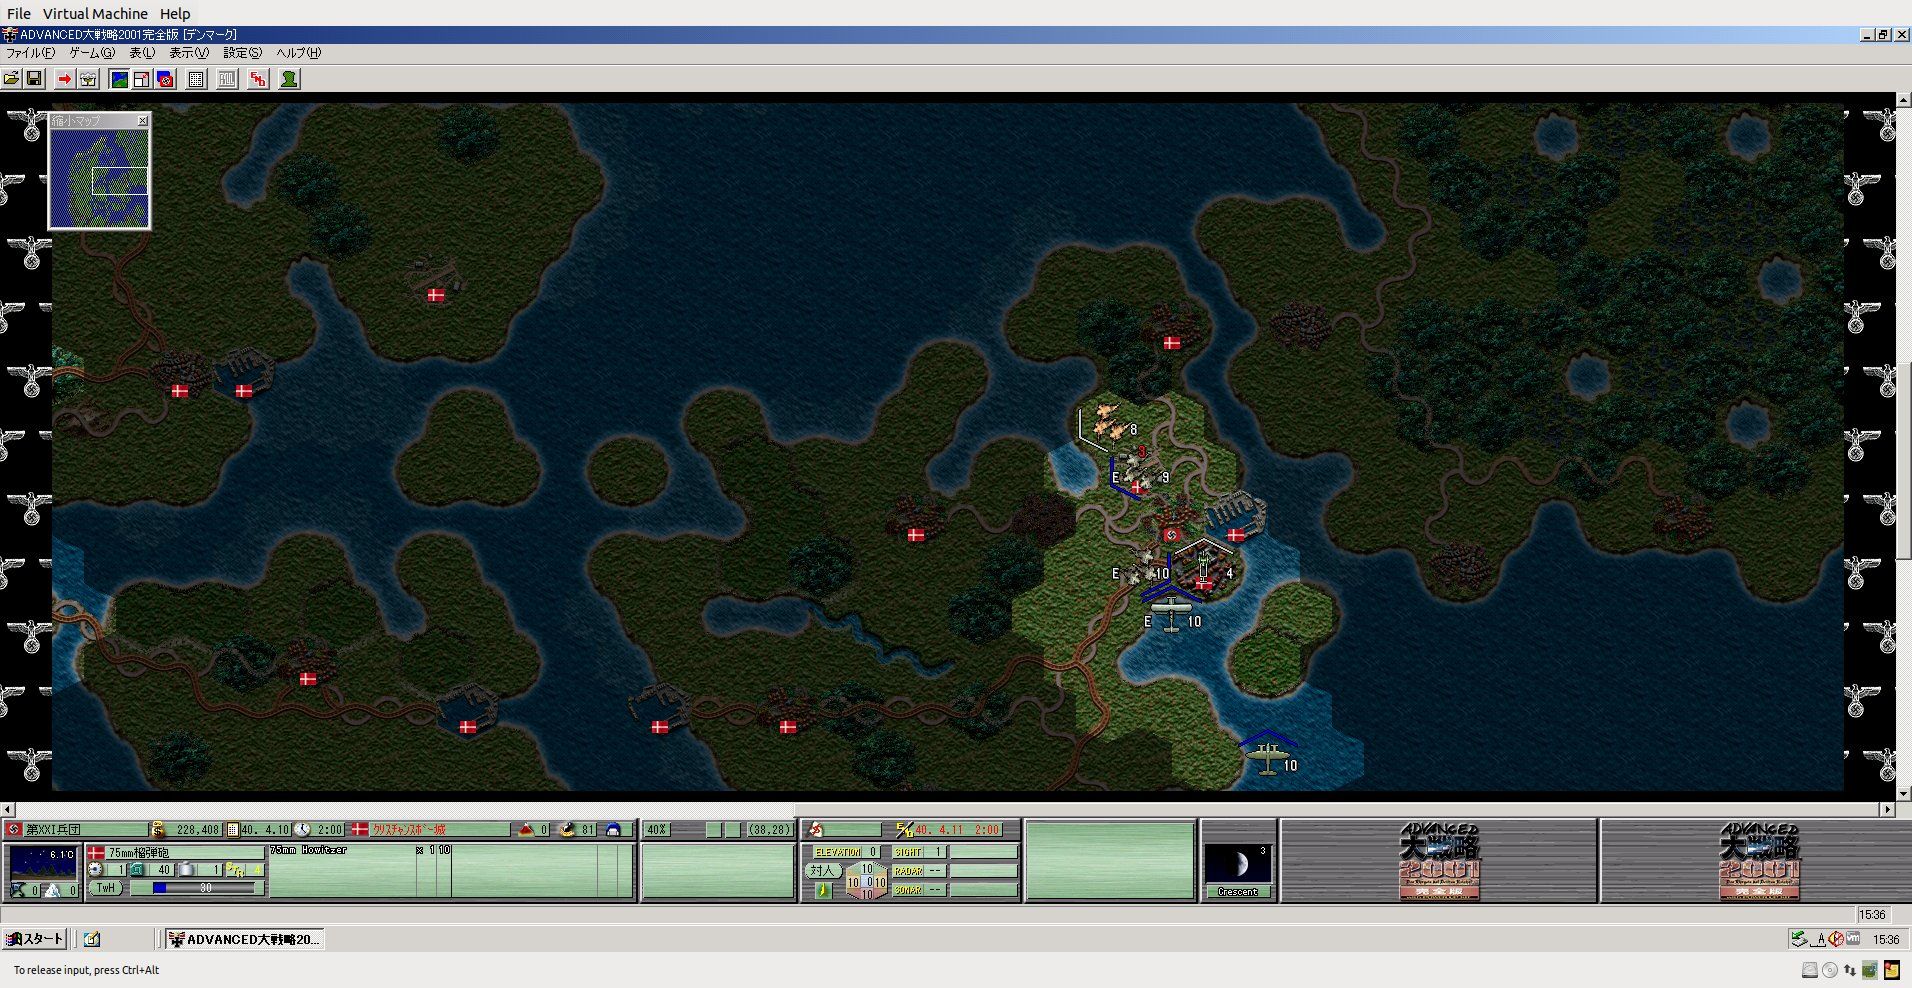The height and width of the screenshot is (988, 1912).
Task: Click the green soldier silhouette toolbar icon
Action: 289,79
